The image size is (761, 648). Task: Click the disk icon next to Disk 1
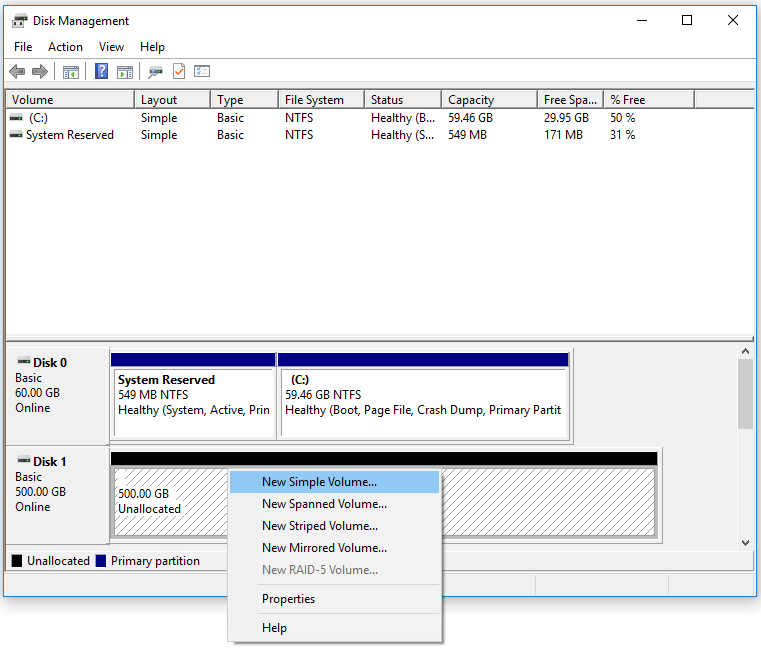[23, 460]
